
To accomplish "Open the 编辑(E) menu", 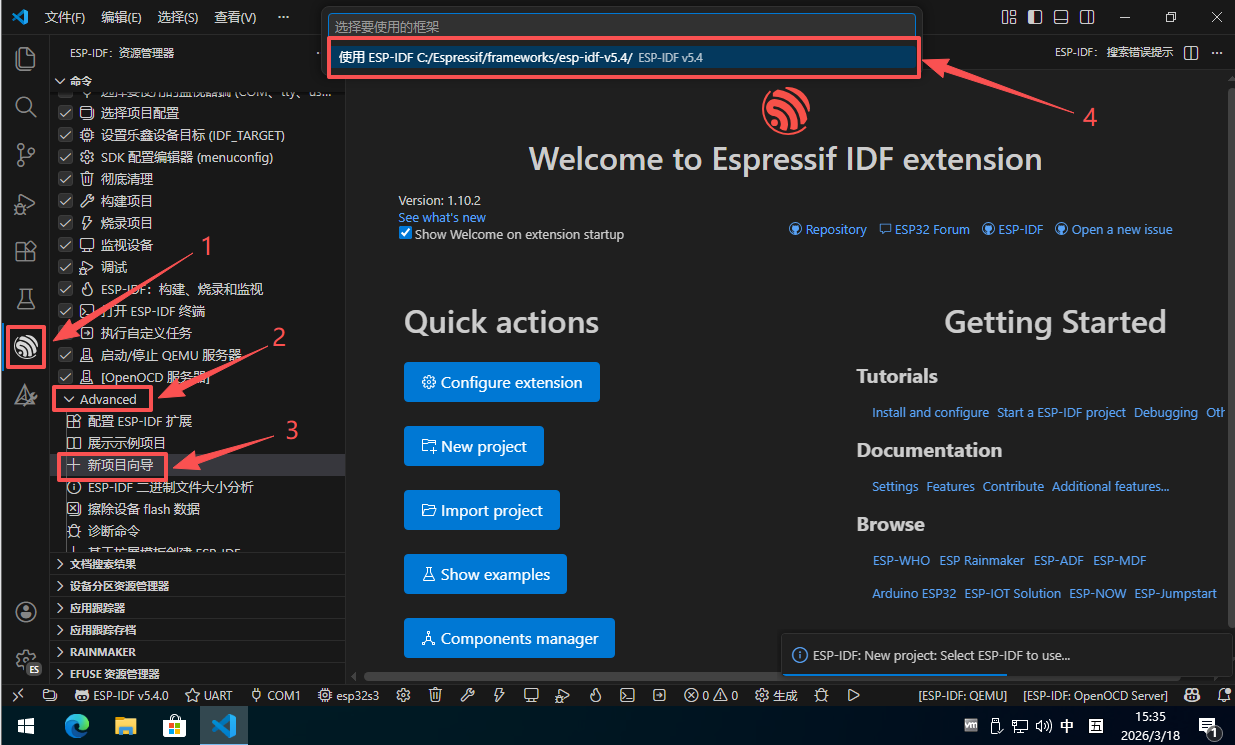I will pos(122,17).
